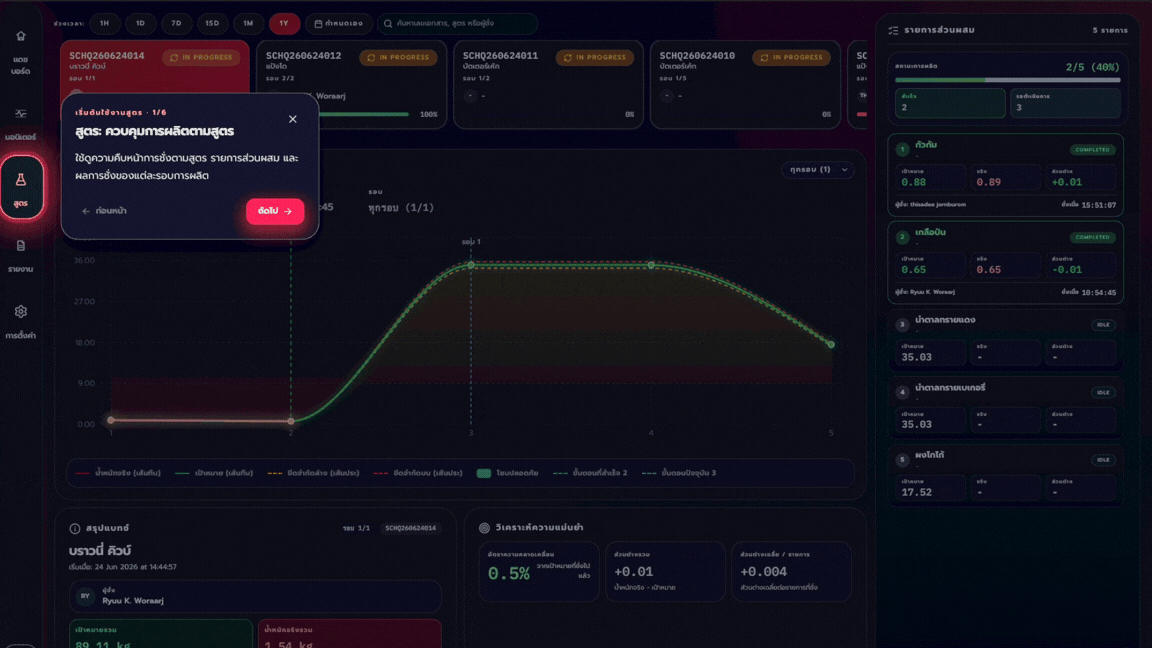The height and width of the screenshot is (648, 1152).
Task: Click the +0.01 total difference card
Action: (x=665, y=572)
